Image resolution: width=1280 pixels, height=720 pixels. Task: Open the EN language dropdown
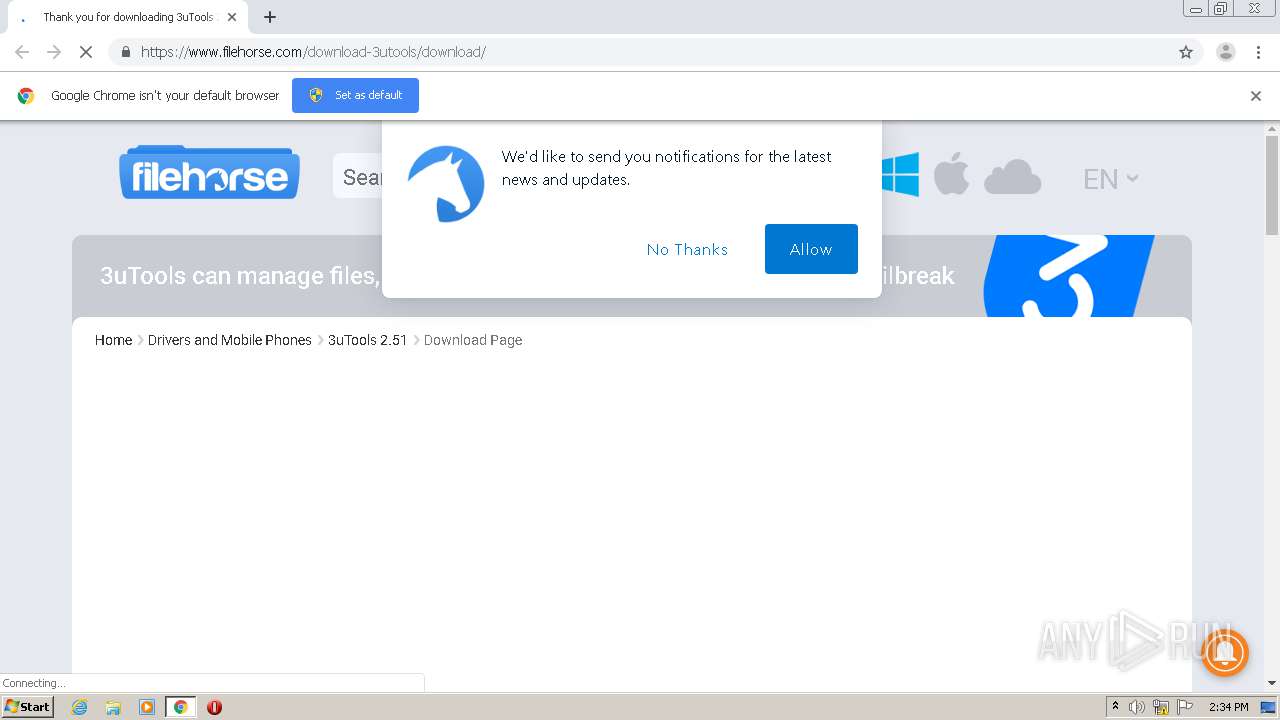point(1110,179)
